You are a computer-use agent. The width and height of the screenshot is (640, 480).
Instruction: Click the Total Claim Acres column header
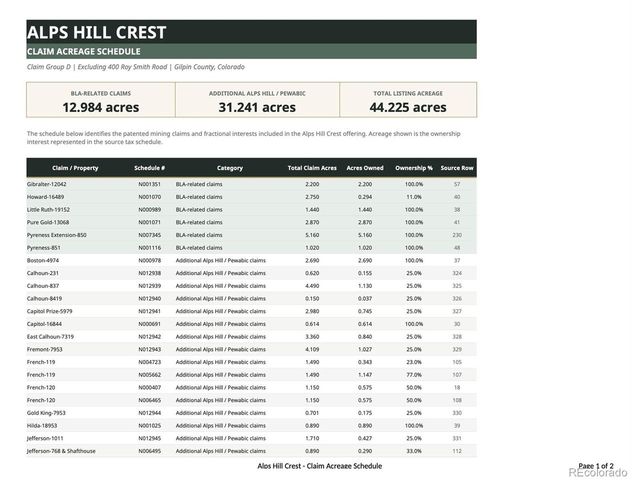click(312, 168)
